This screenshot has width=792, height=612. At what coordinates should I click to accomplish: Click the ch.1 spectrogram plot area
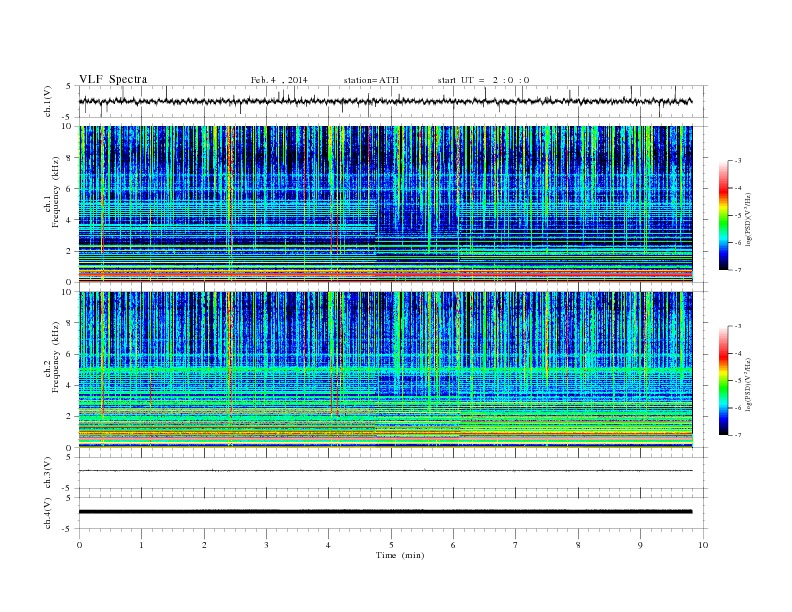[385, 204]
